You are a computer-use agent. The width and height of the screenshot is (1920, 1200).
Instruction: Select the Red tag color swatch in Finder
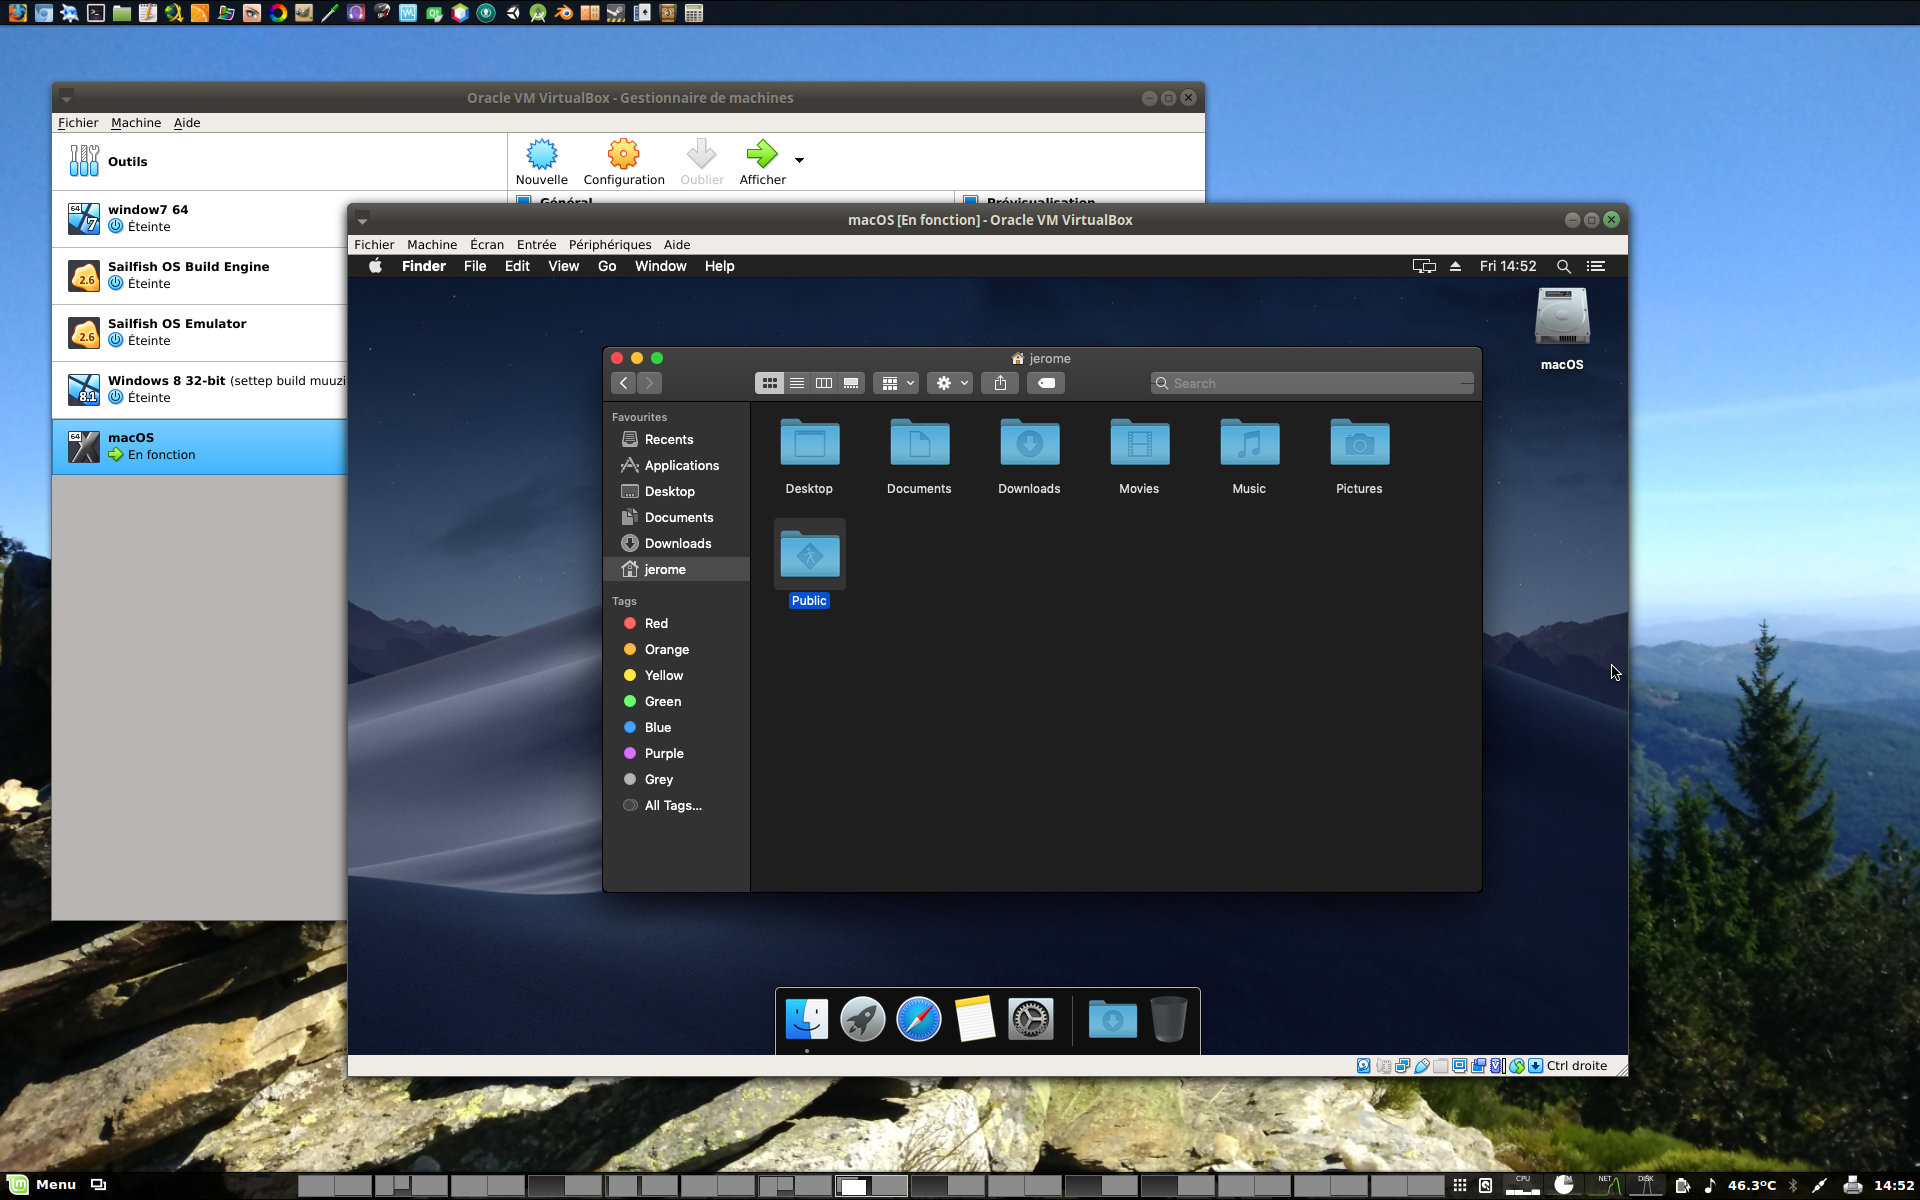click(630, 622)
